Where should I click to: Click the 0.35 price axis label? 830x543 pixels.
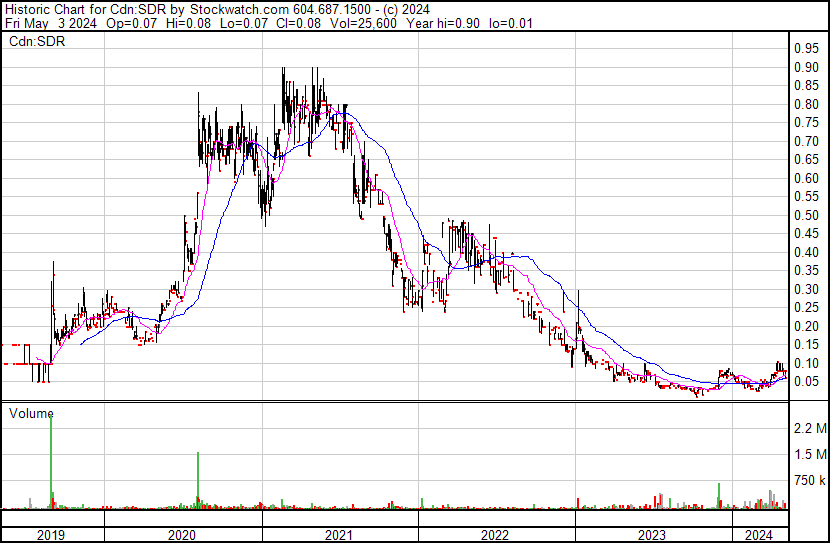pyautogui.click(x=806, y=271)
